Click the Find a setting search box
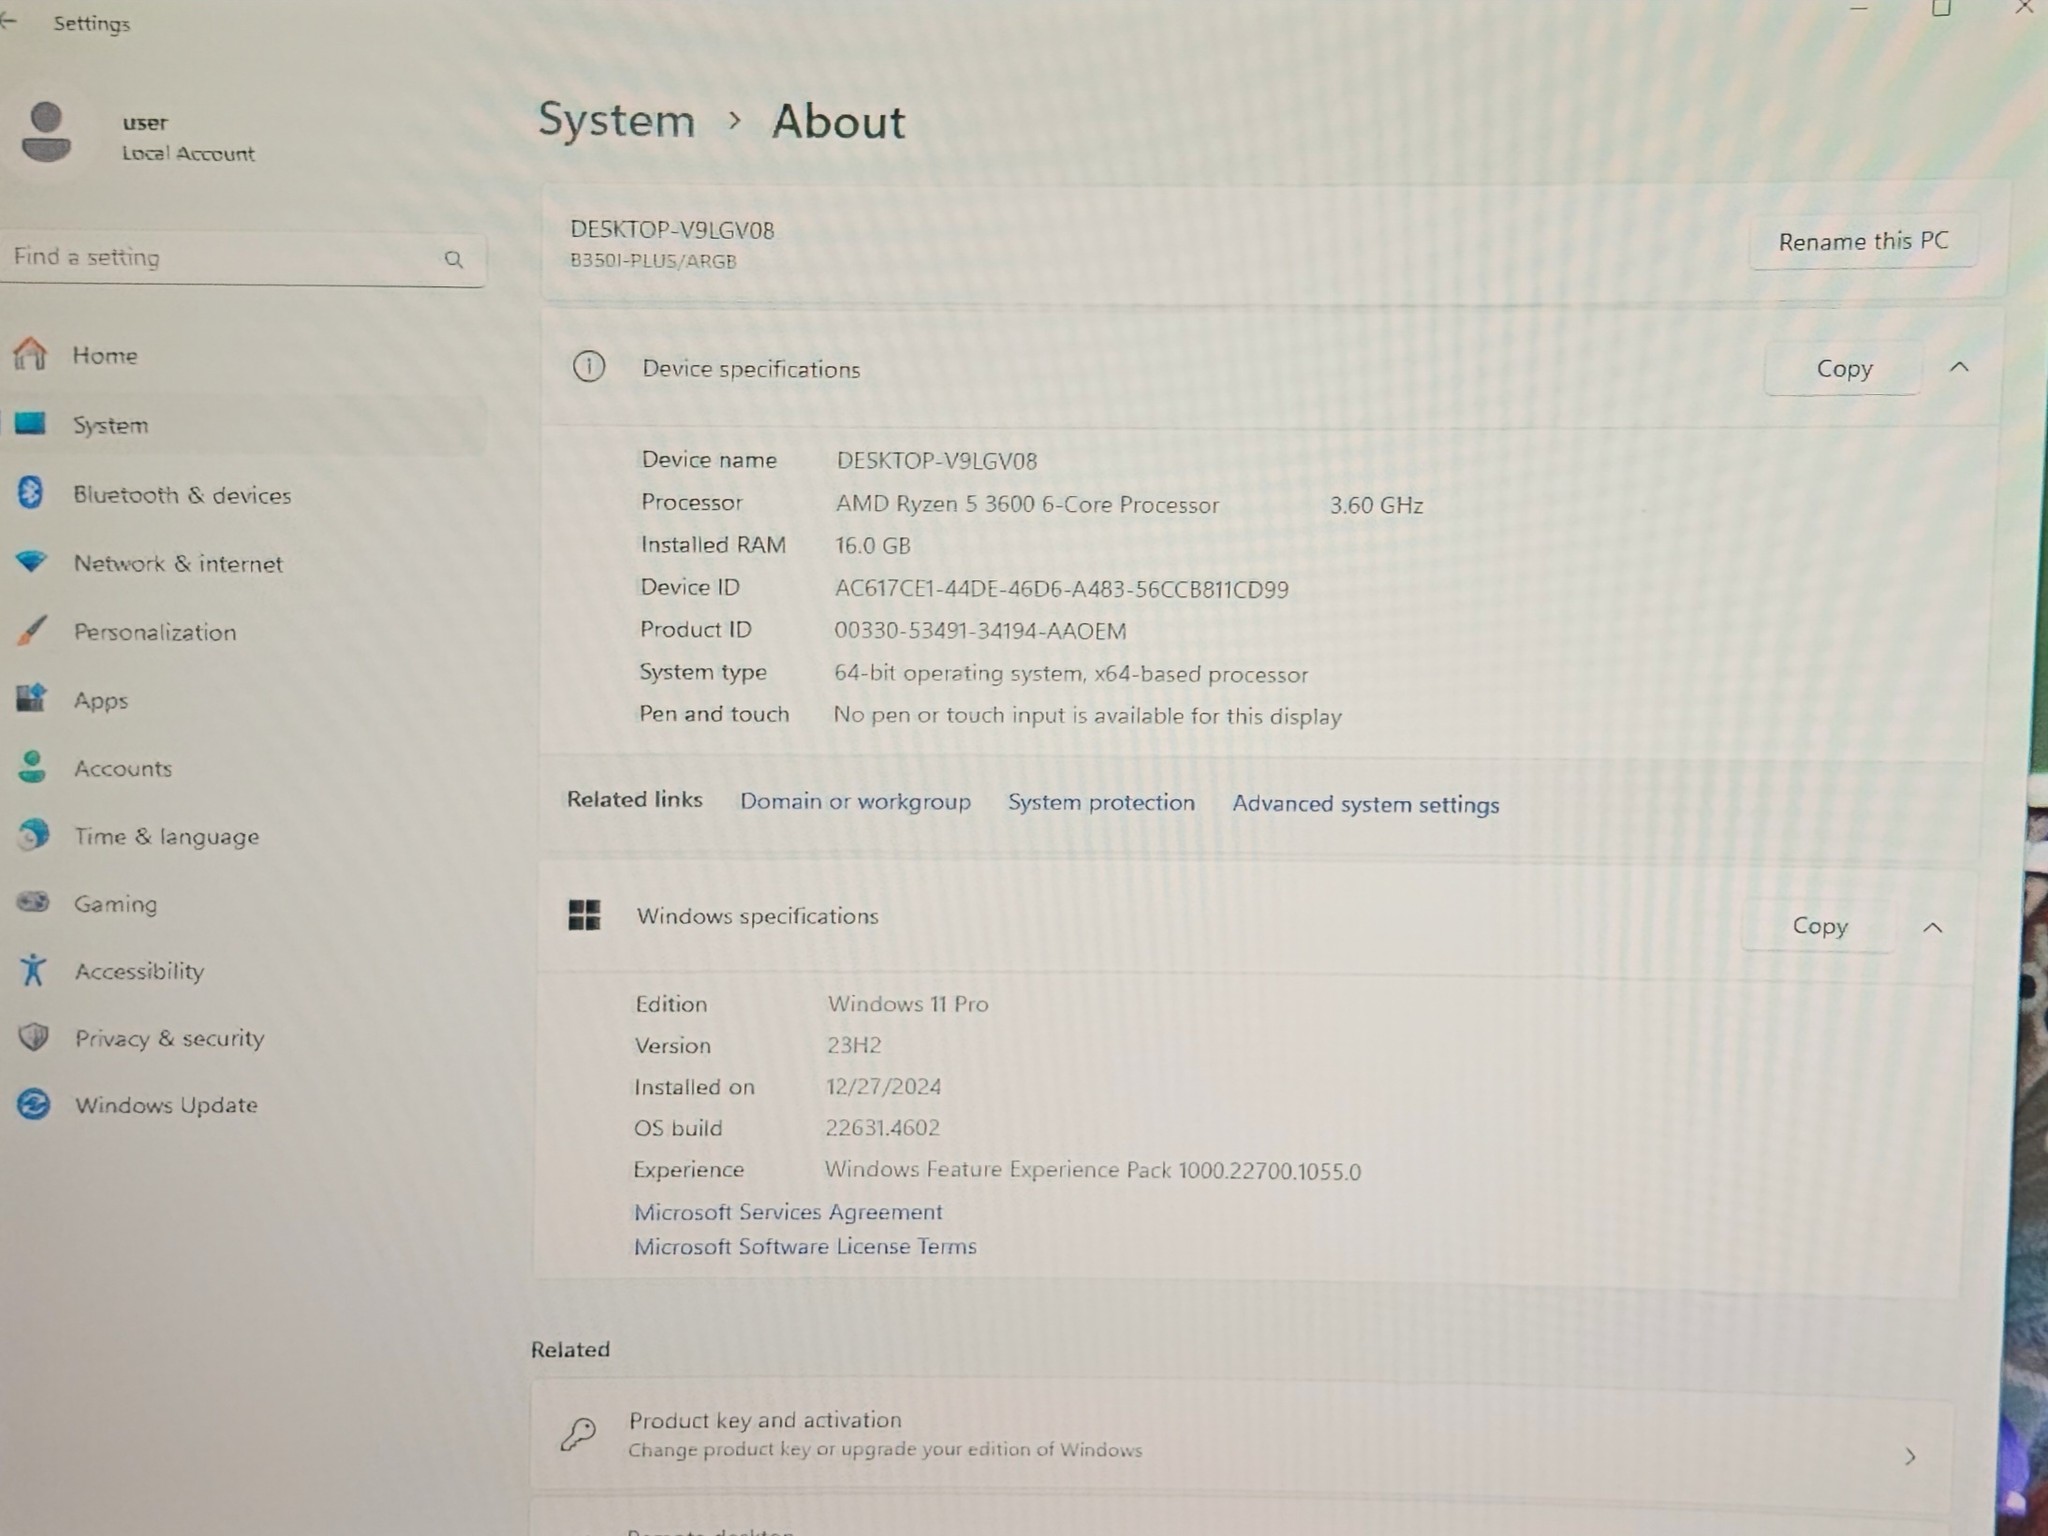 [242, 259]
